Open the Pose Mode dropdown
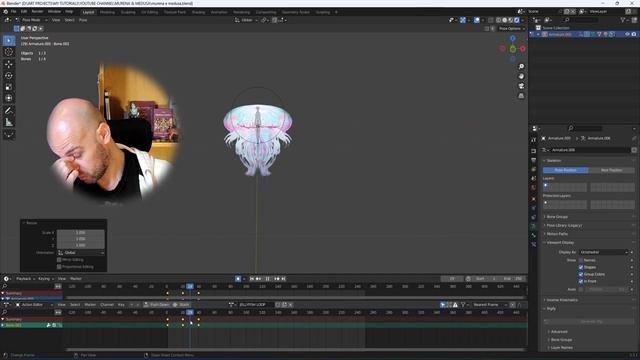640x360 pixels. pyautogui.click(x=32, y=20)
